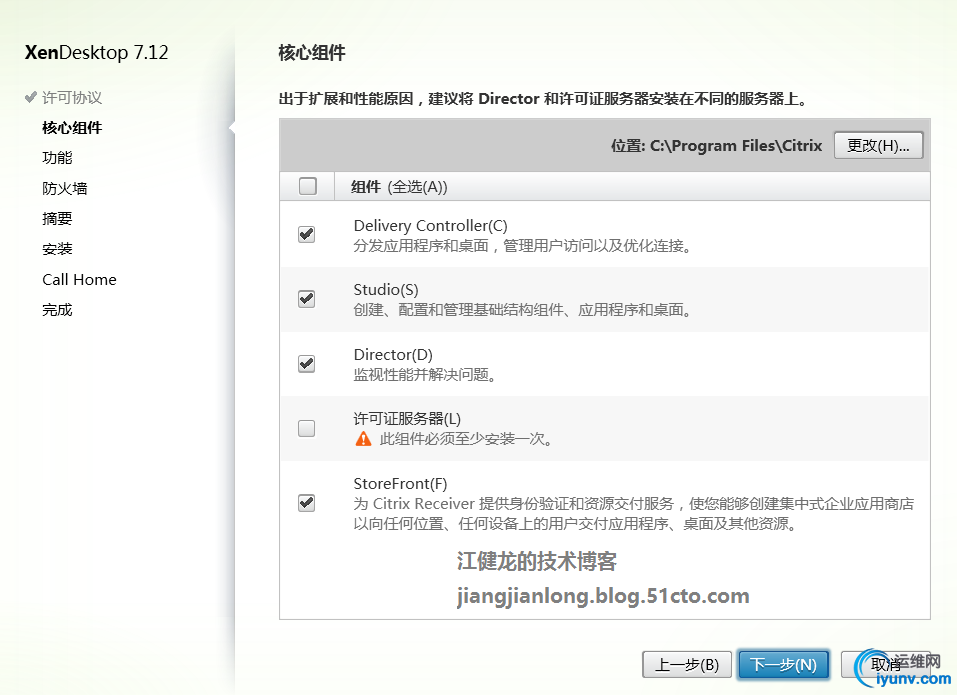
Task: Click the Delivery Controller(C) label
Action: [x=430, y=226]
